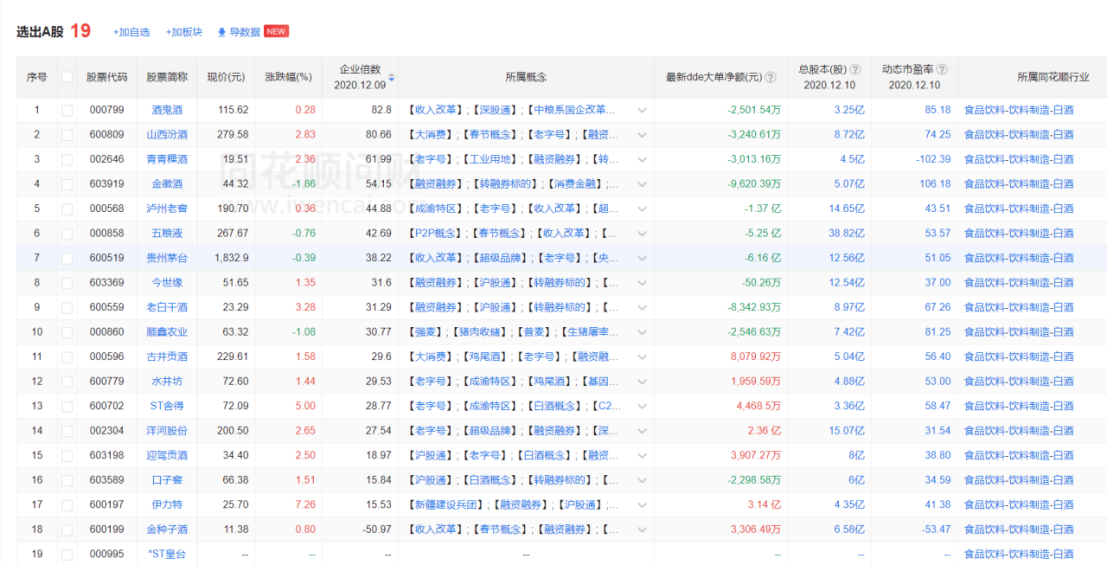The height and width of the screenshot is (566, 1108).
Task: Expand the concept list for 口子窖
Action: click(x=642, y=480)
